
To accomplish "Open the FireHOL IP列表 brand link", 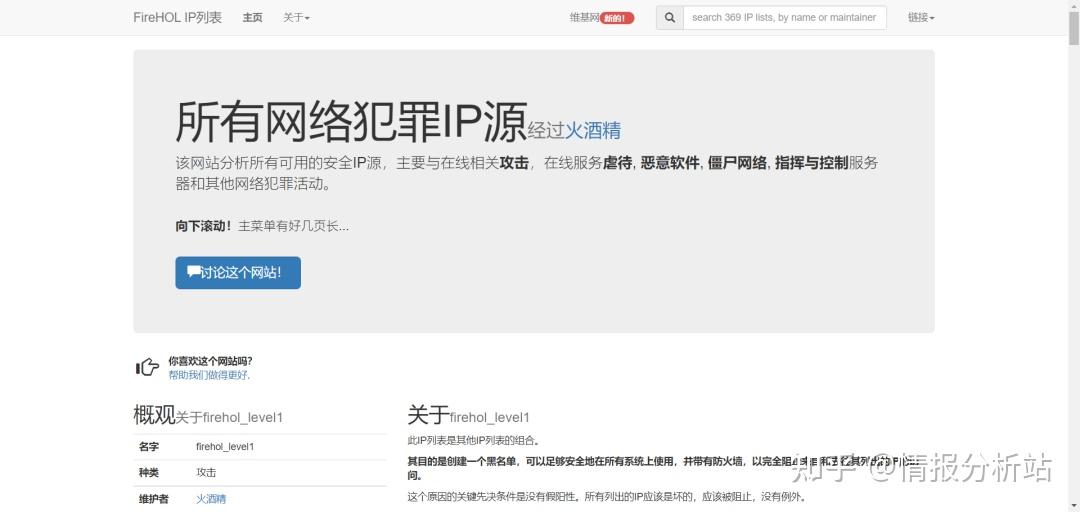I will coord(178,17).
